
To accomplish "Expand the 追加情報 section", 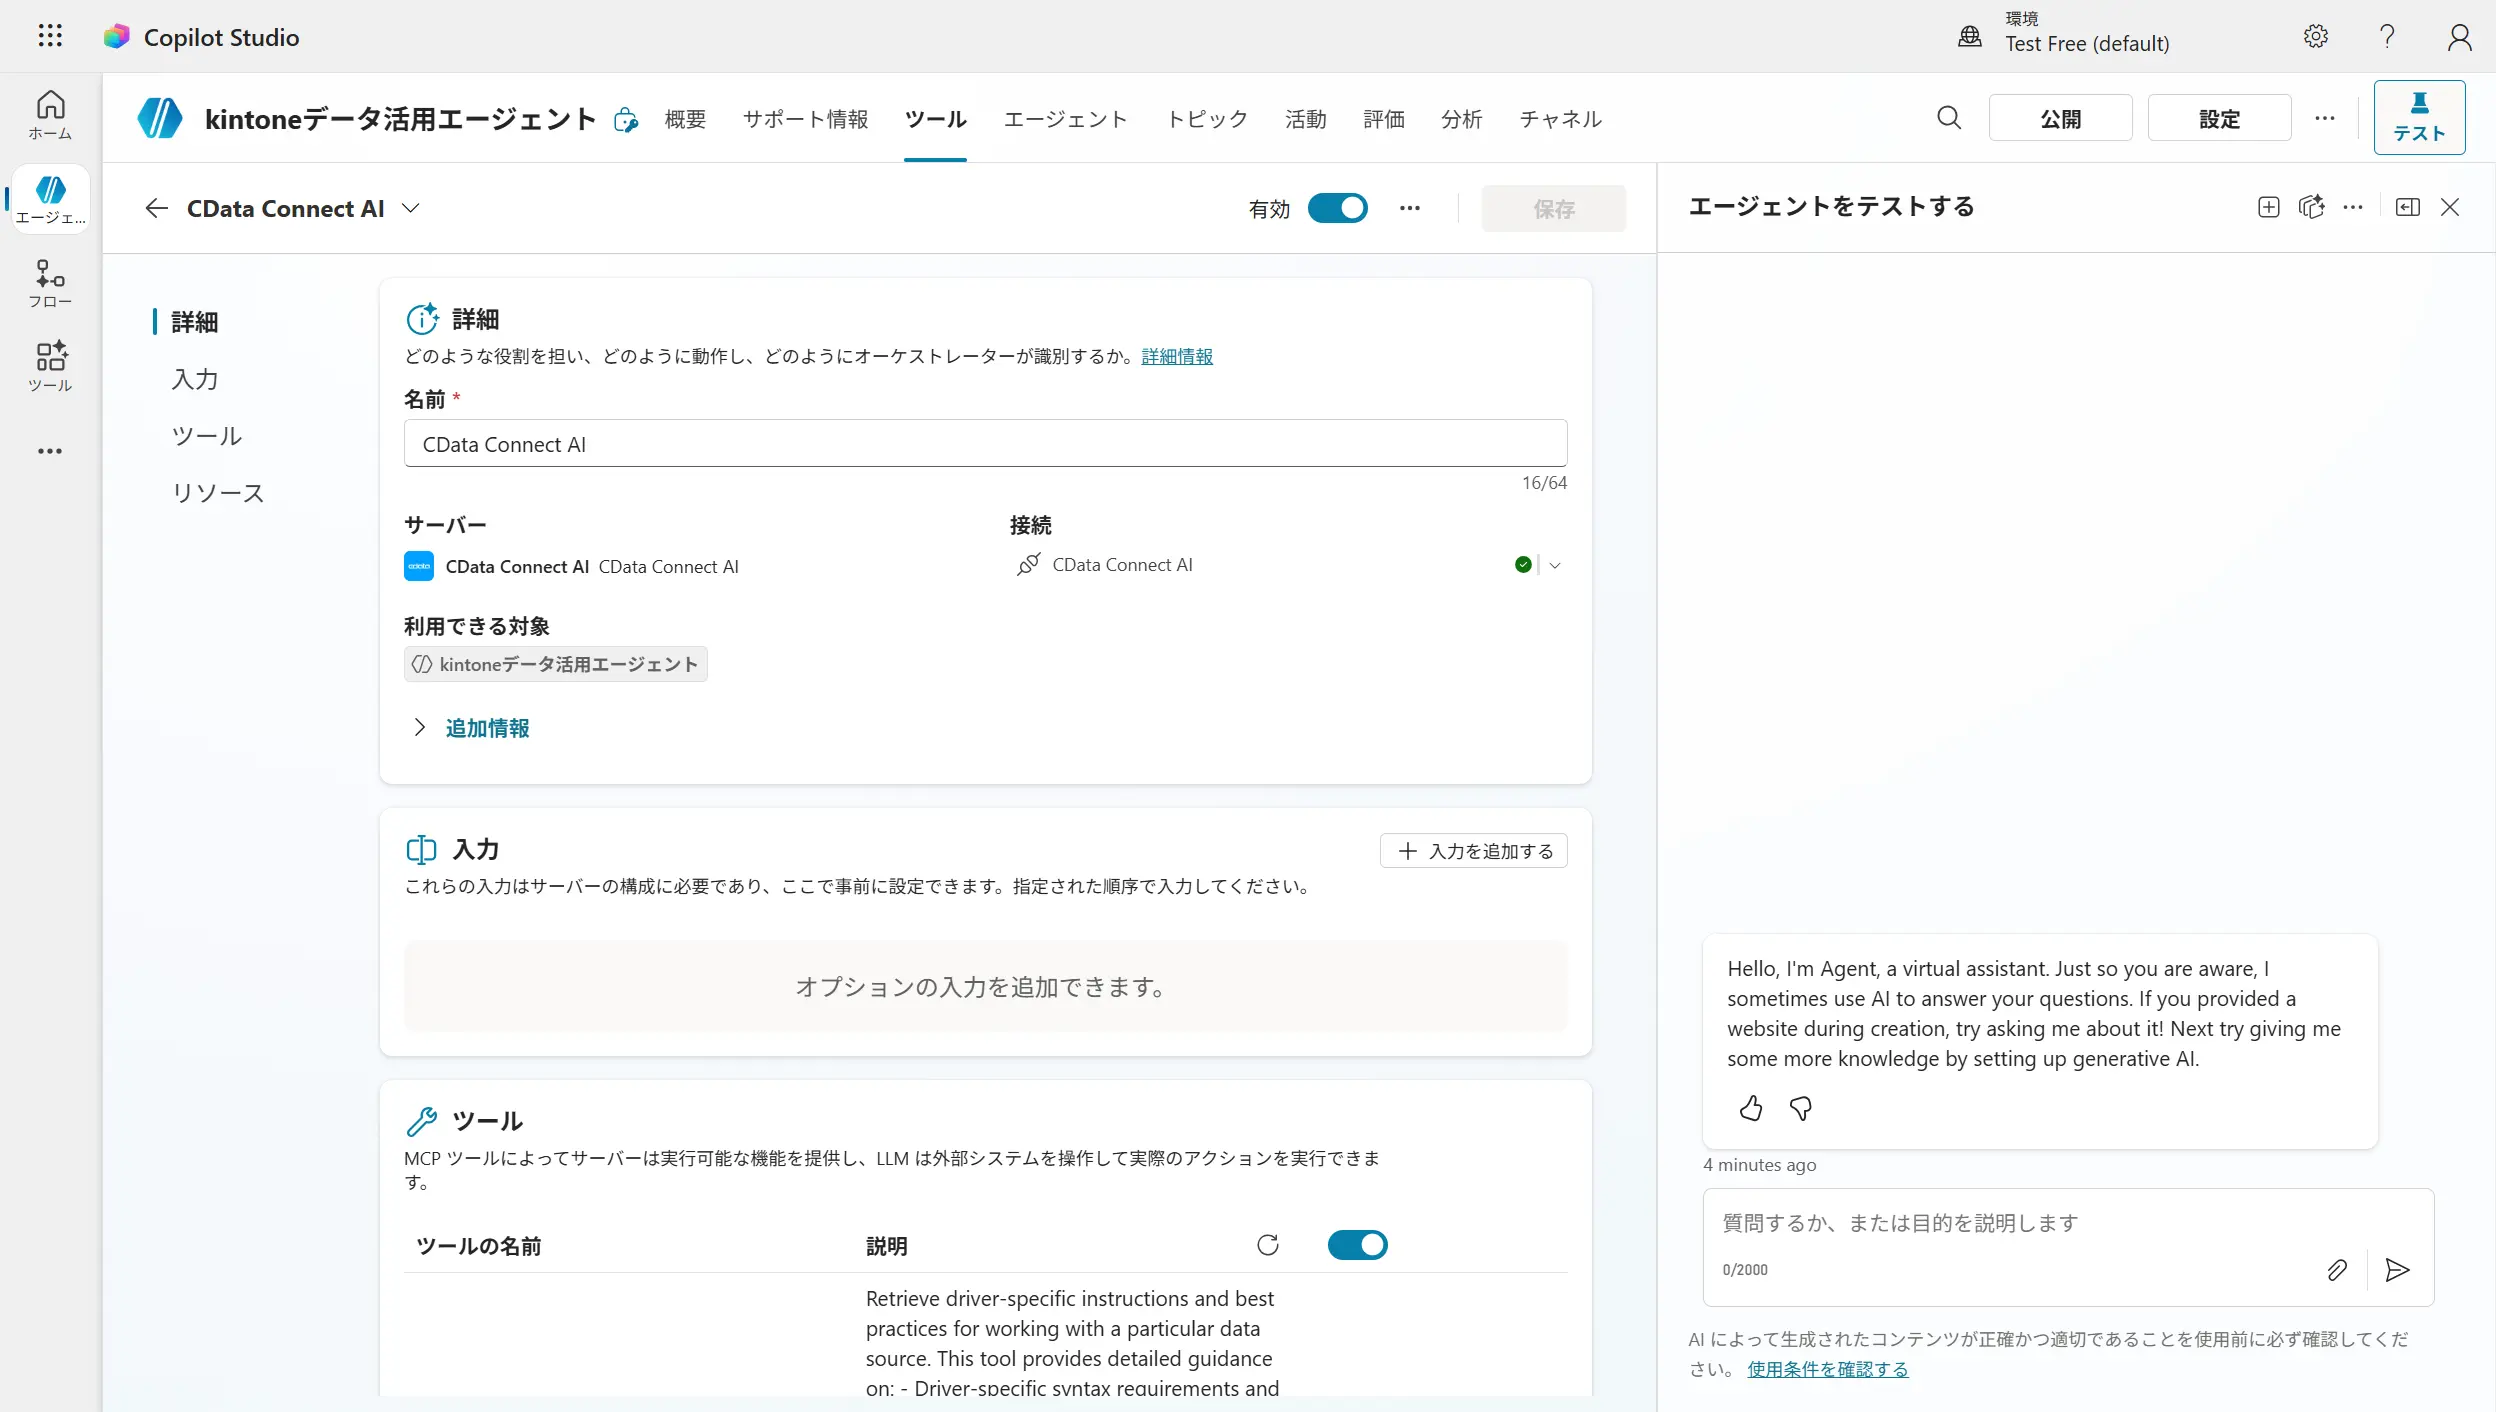I will (x=486, y=728).
